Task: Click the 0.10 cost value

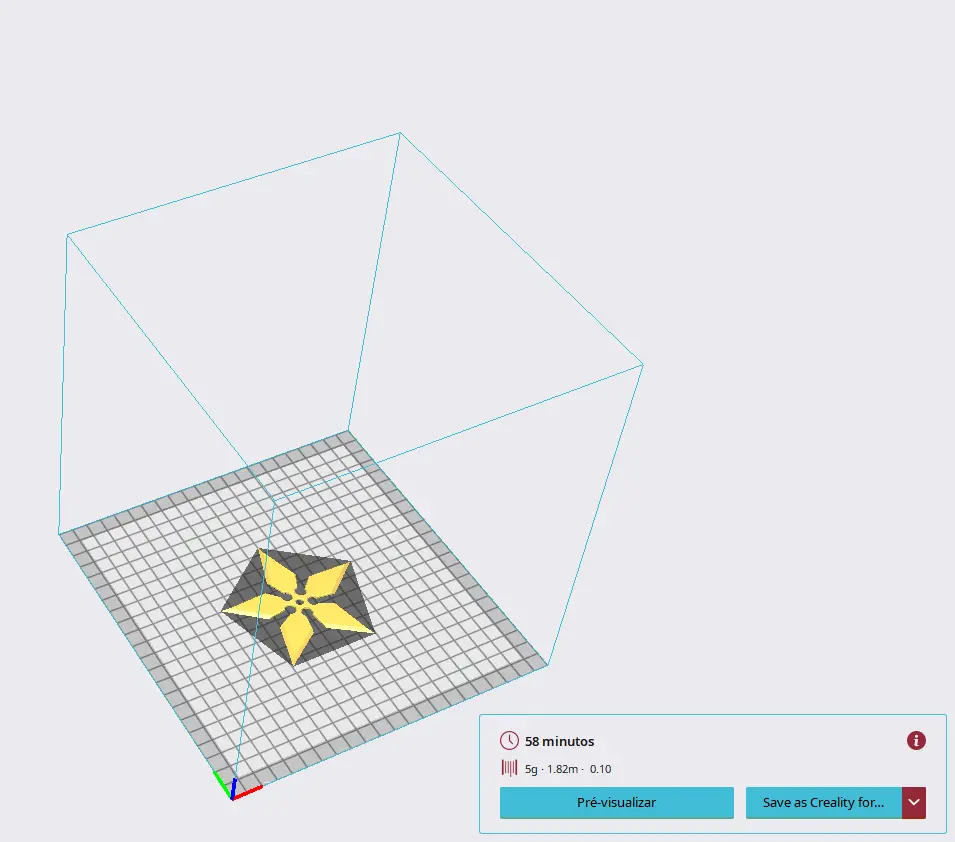Action: point(600,769)
